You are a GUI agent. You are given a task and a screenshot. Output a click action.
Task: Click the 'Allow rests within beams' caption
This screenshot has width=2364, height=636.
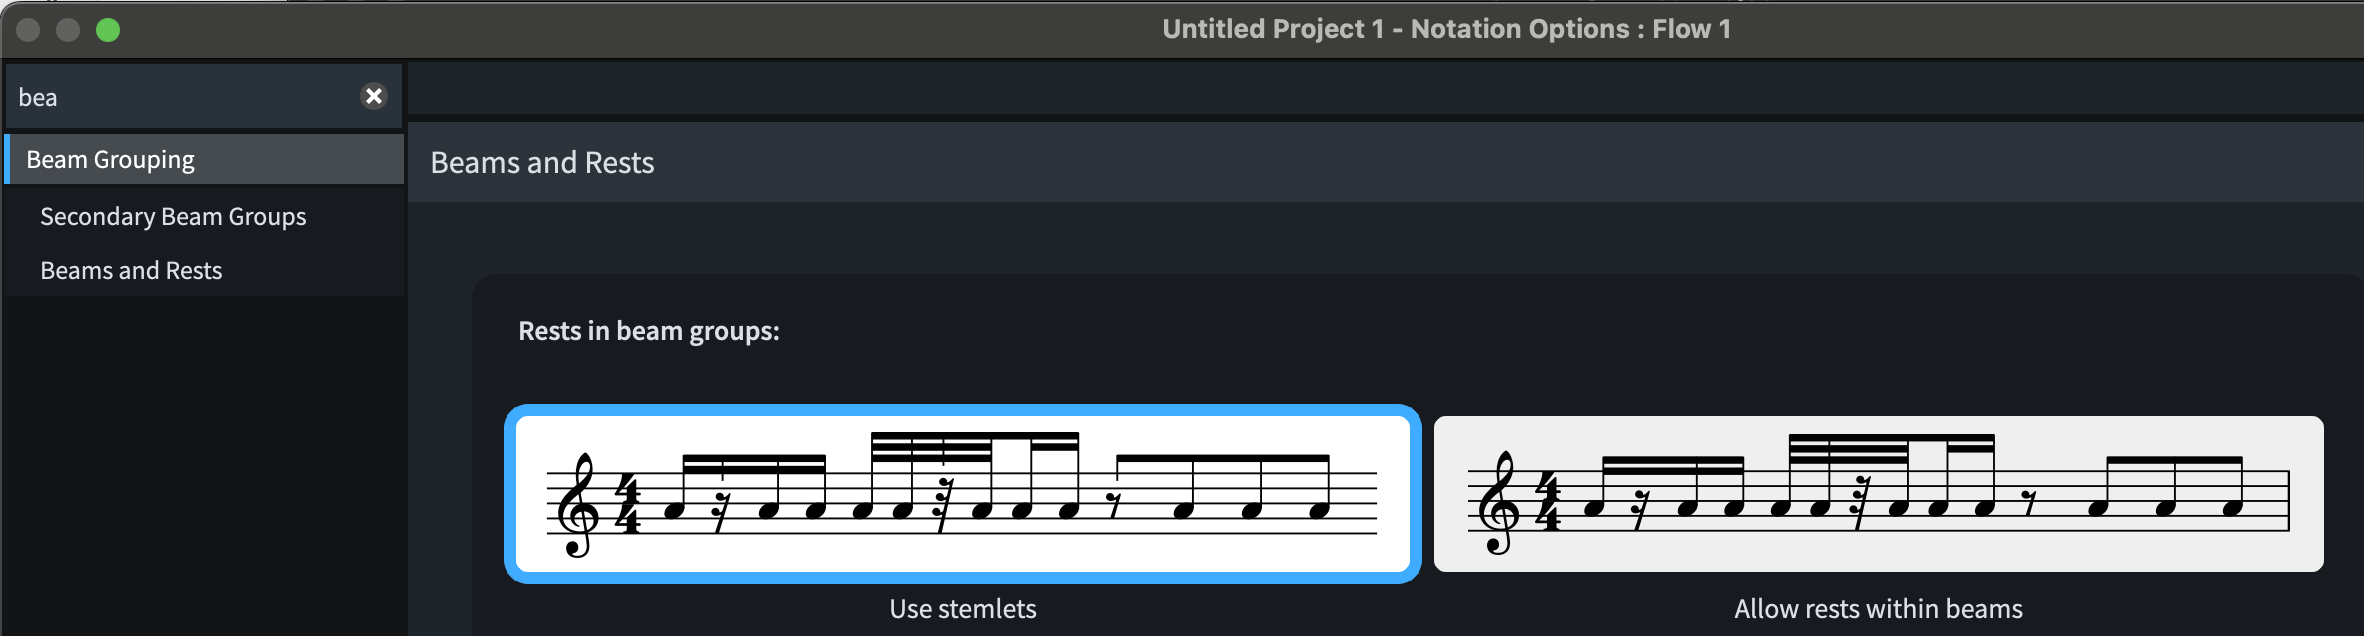[1878, 609]
